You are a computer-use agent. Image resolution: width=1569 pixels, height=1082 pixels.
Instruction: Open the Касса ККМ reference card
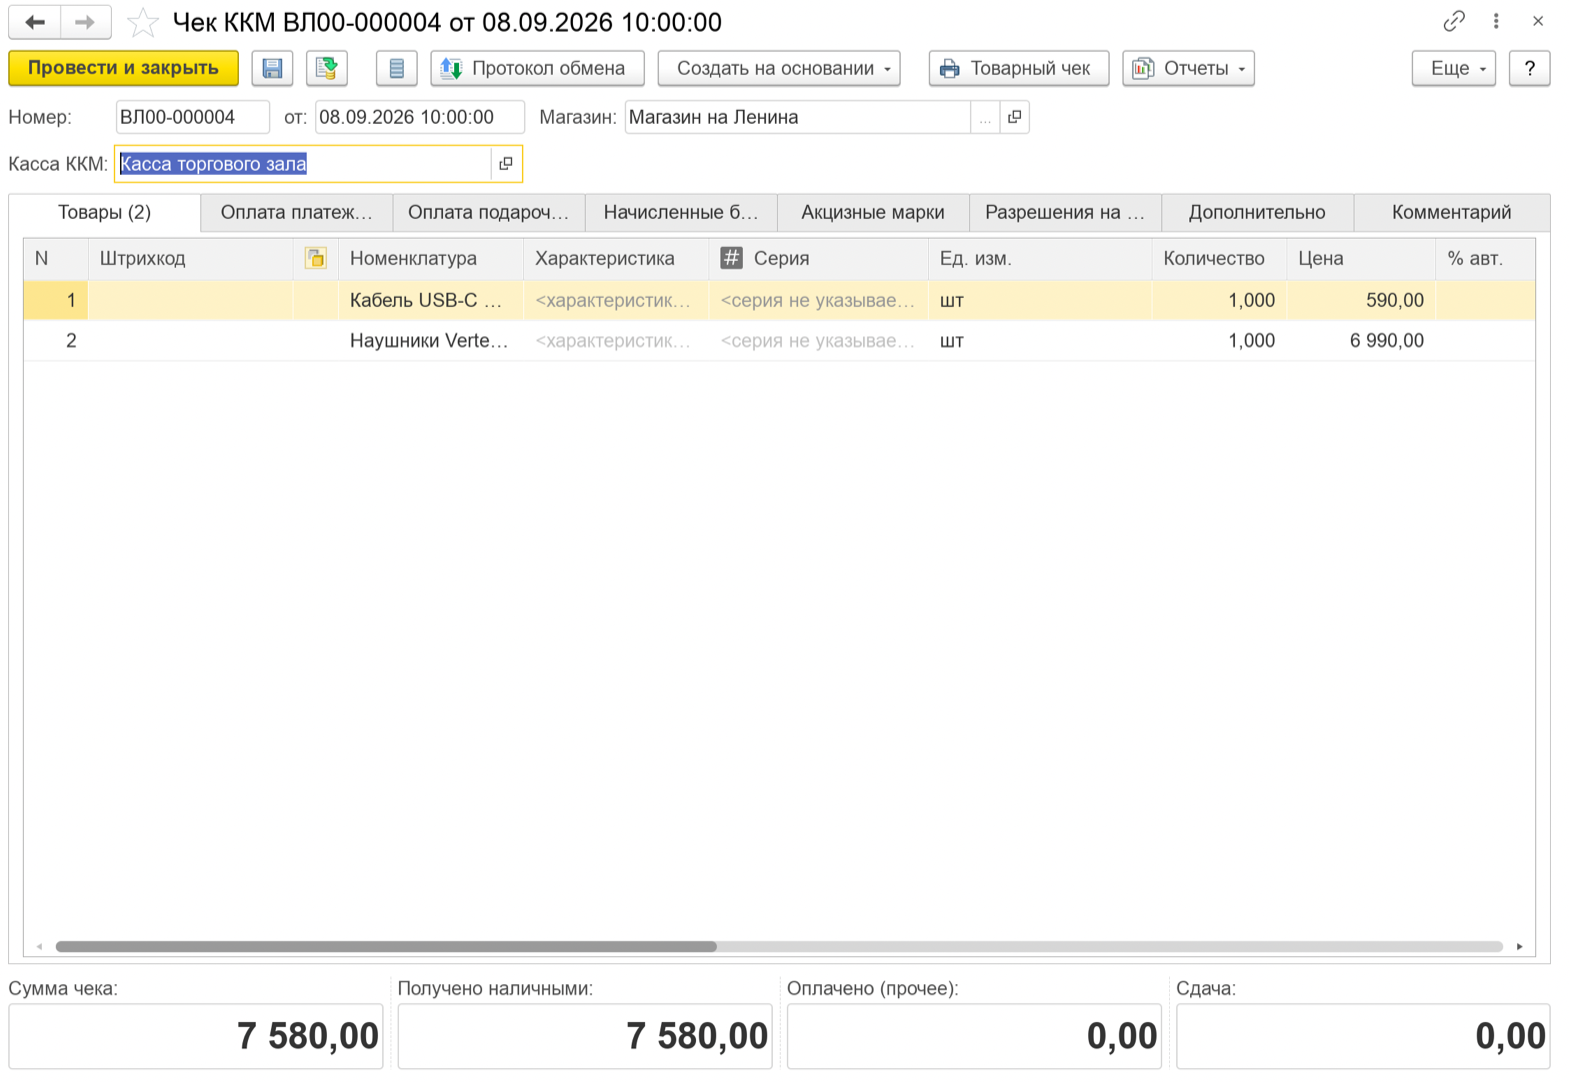point(506,164)
